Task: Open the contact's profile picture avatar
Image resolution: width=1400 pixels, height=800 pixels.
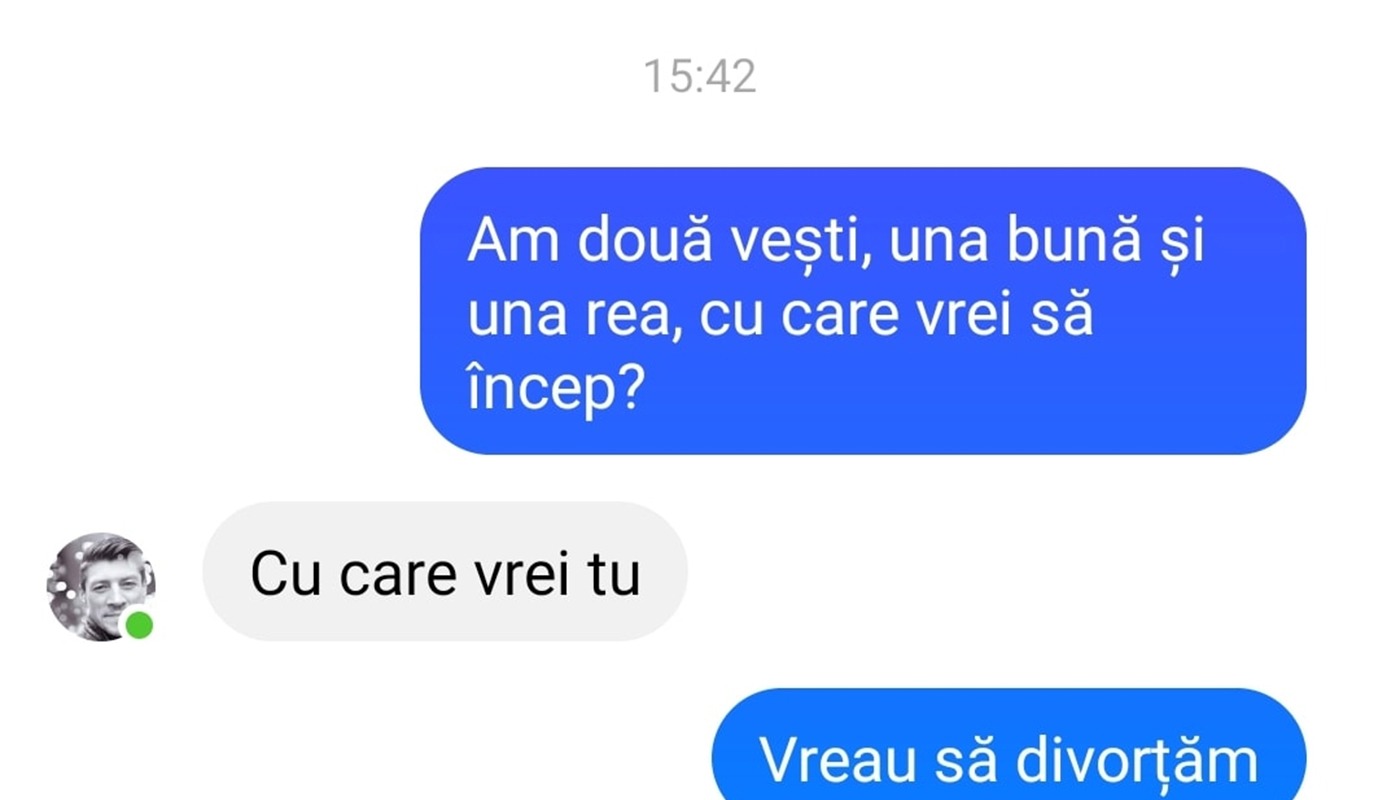Action: [x=101, y=586]
